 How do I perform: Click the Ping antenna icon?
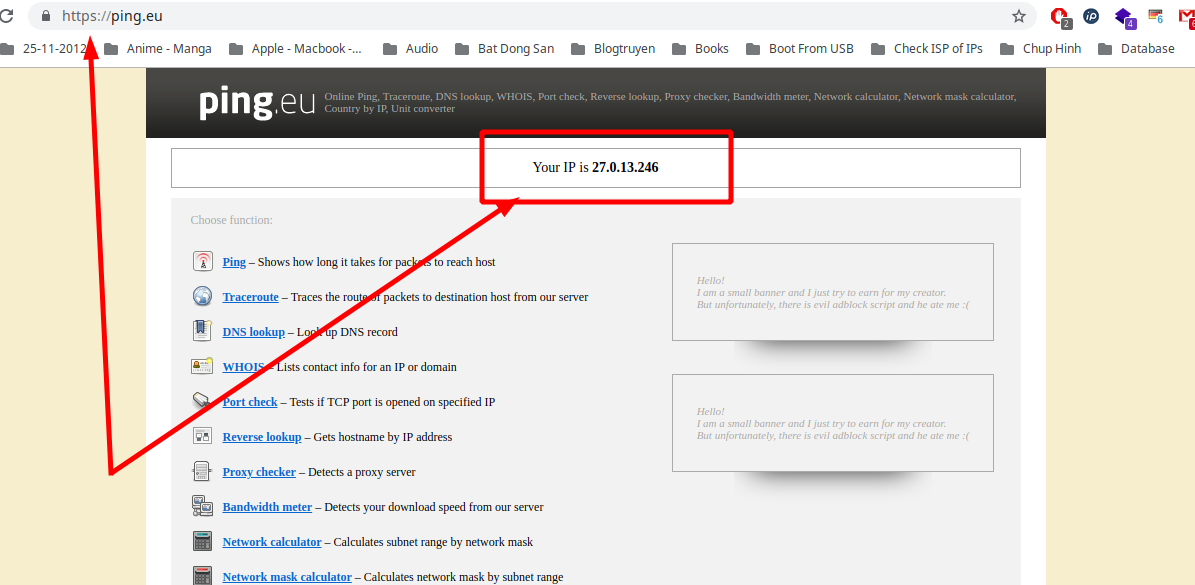point(202,261)
